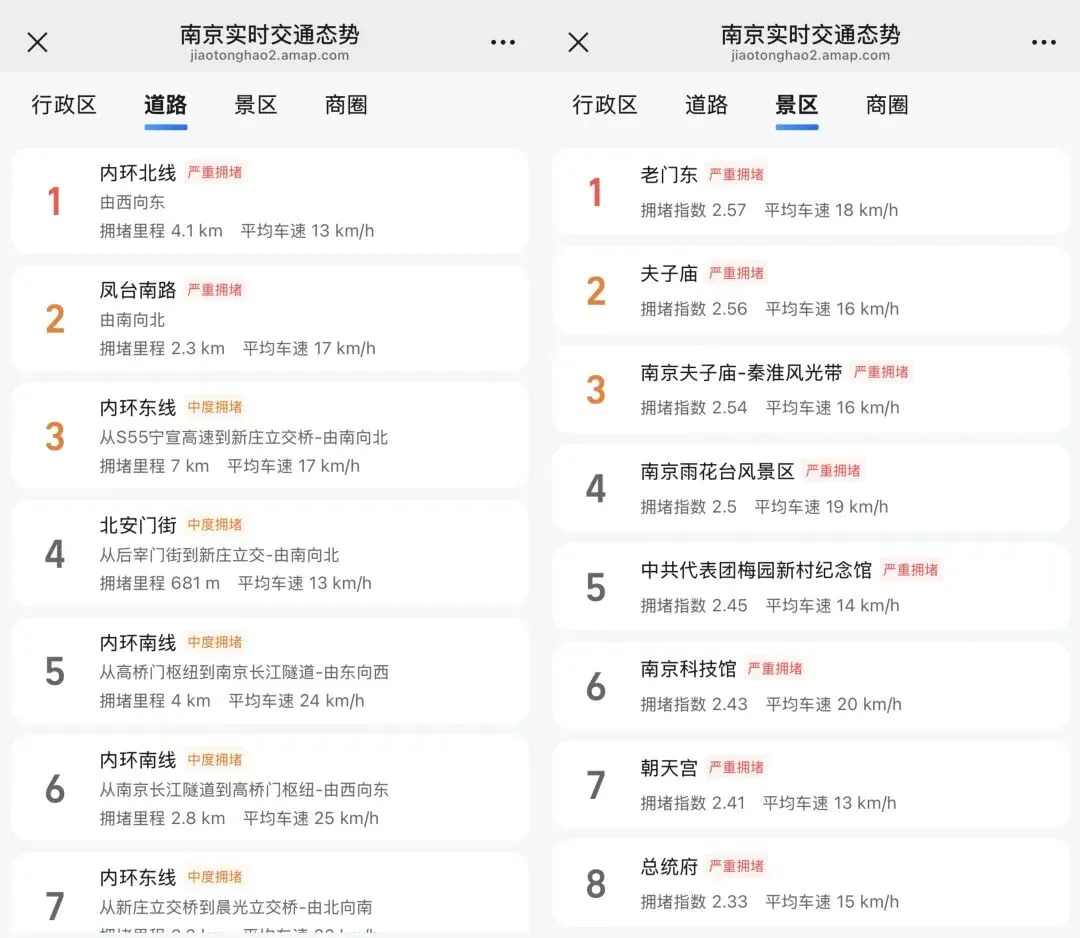This screenshot has height=938, width=1080.
Task: Open the 北安门街 road entry
Action: tap(270, 553)
